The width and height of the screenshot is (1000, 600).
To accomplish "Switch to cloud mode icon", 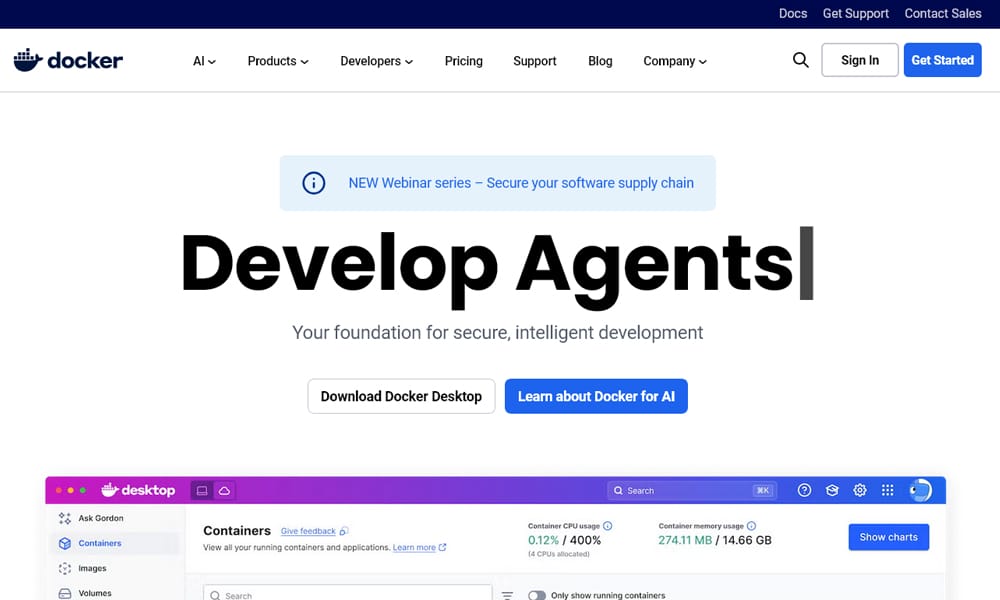I will pyautogui.click(x=224, y=490).
